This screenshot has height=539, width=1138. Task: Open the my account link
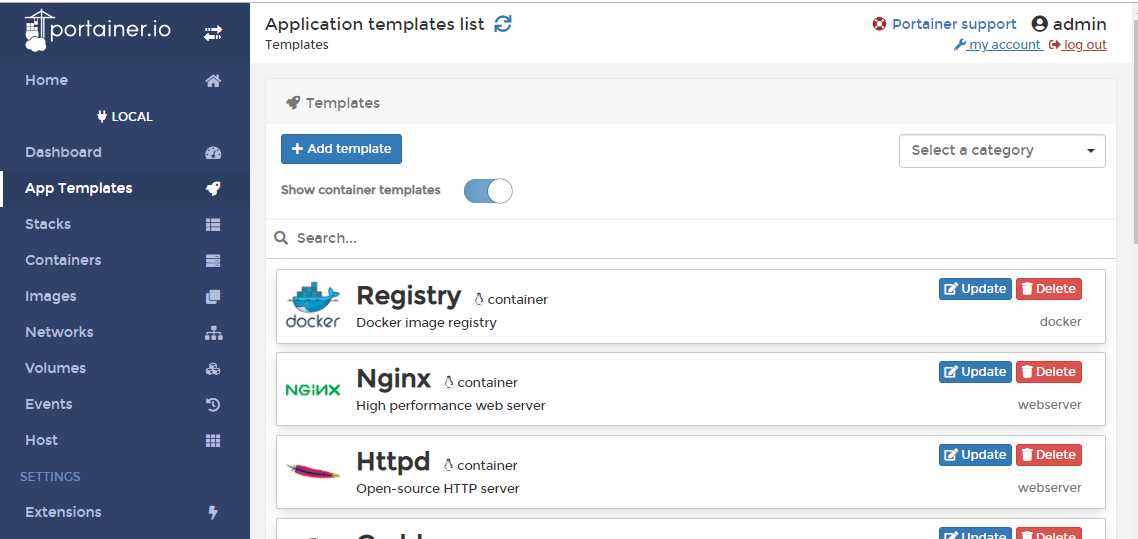pyautogui.click(x=998, y=45)
